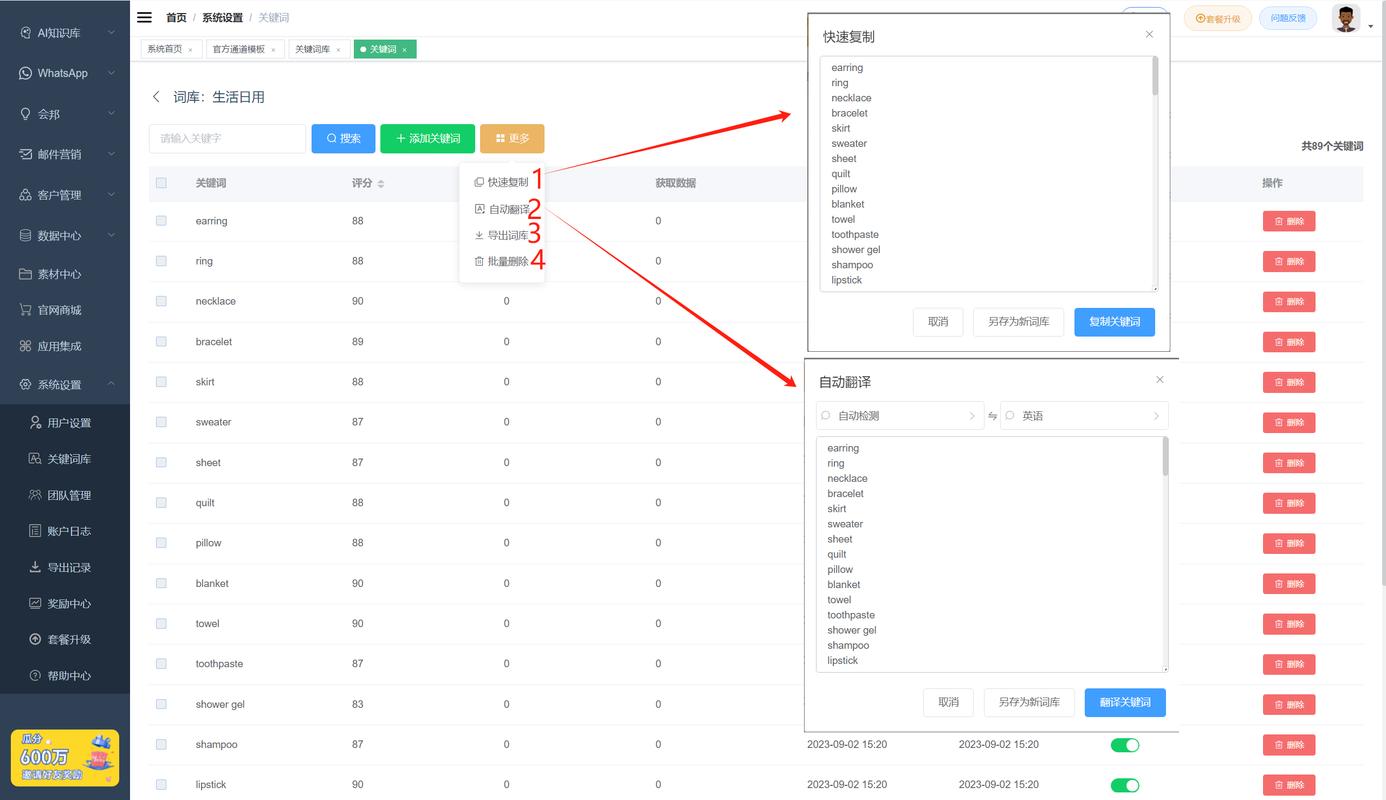The height and width of the screenshot is (800, 1386).
Task: Disable the green toggle on shampoo row
Action: tap(1124, 744)
